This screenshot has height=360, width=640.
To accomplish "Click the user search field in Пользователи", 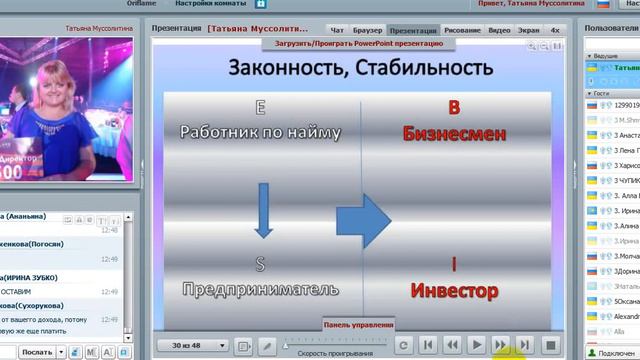I will click(x=612, y=44).
